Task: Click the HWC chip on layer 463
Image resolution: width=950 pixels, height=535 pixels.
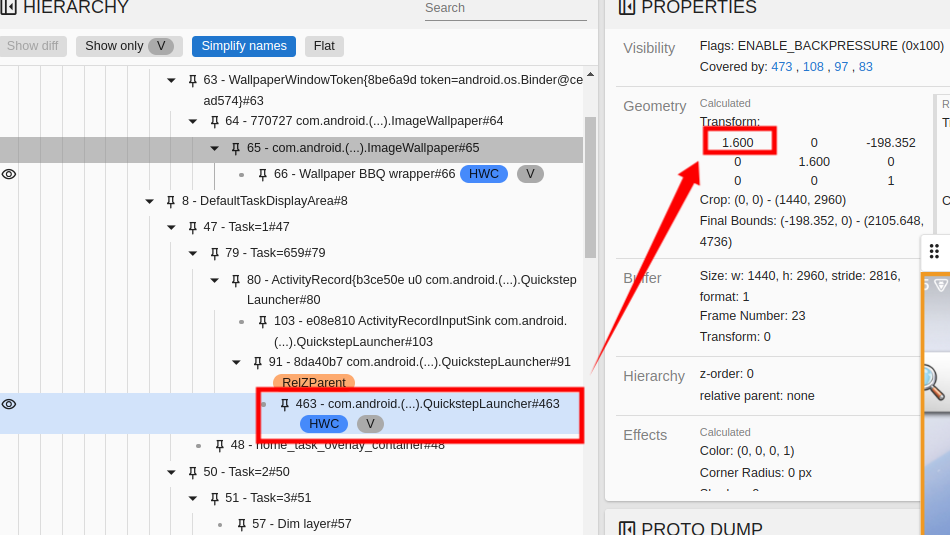Action: point(324,424)
